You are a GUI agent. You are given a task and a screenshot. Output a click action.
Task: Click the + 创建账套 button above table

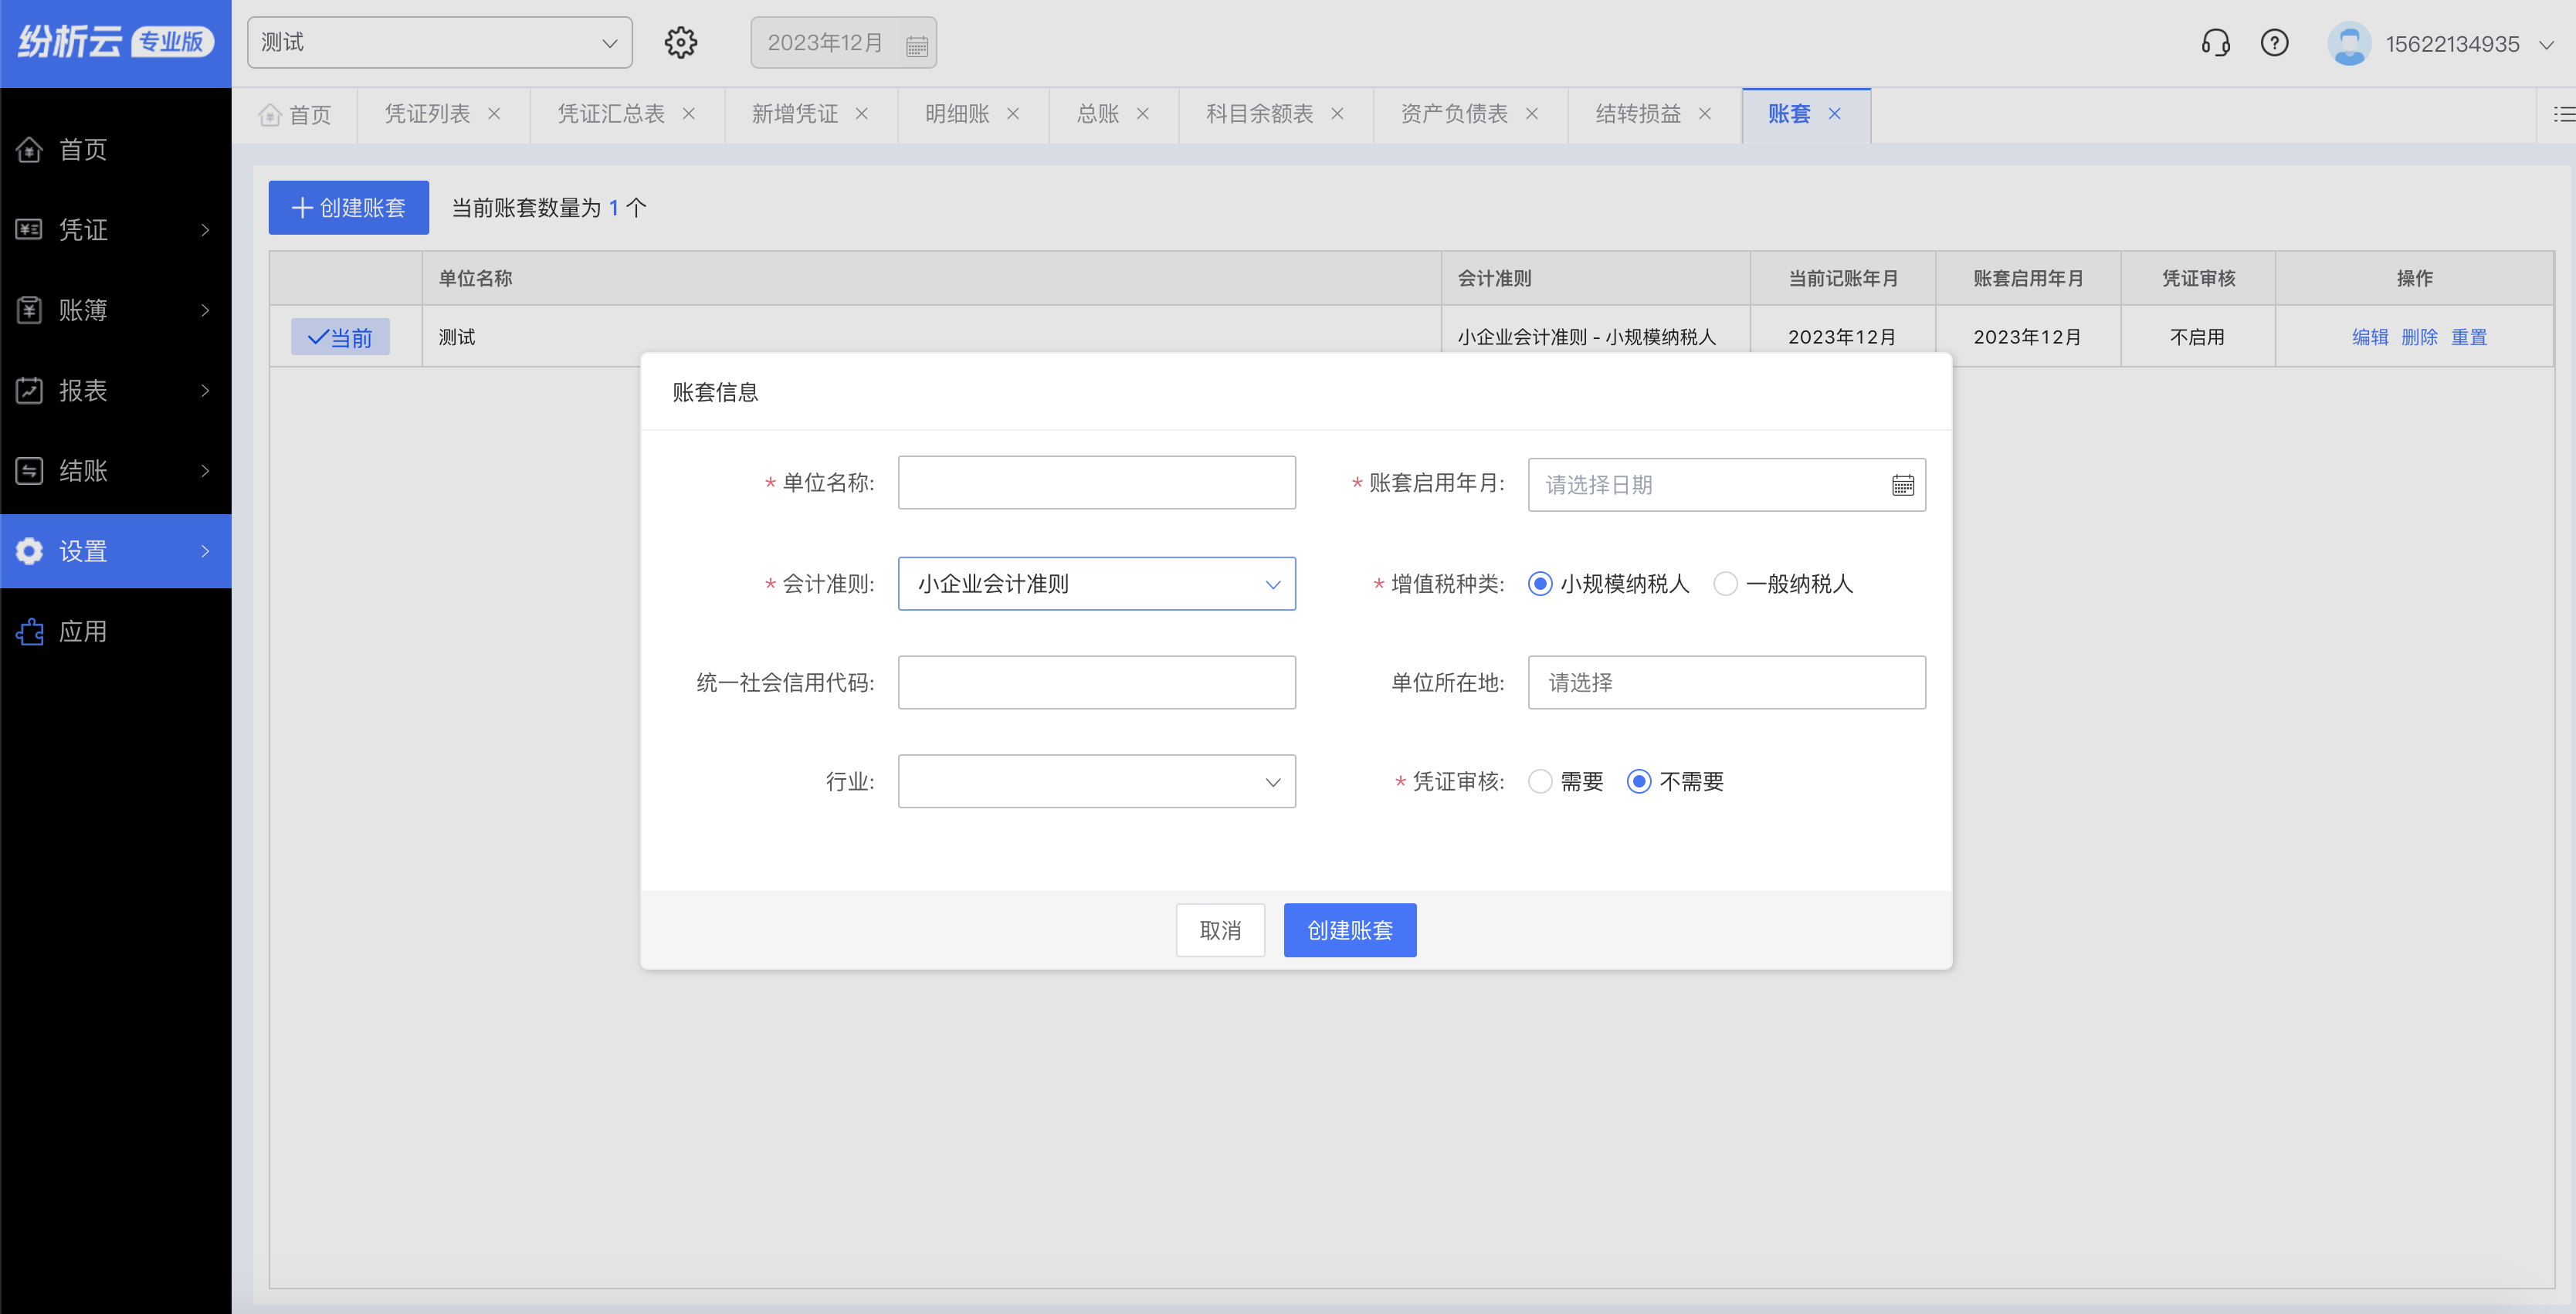click(348, 208)
